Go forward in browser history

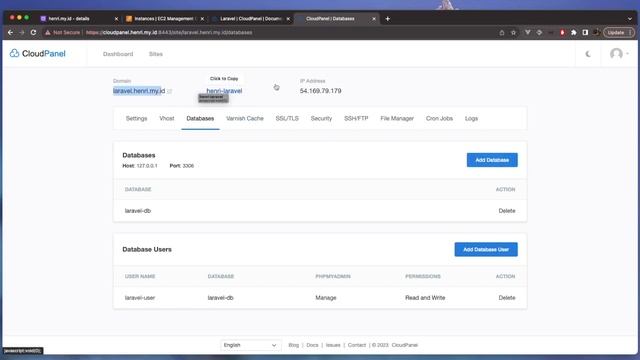(22, 32)
